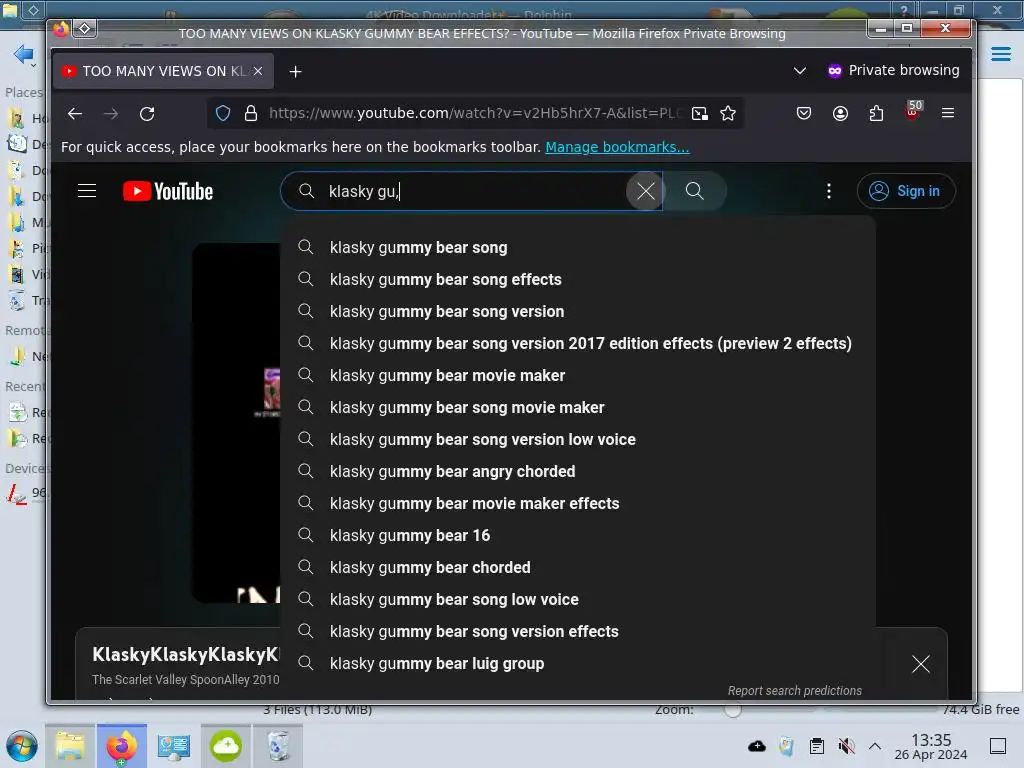1024x768 pixels.
Task: Submit the search with the magnifier button
Action: pyautogui.click(x=695, y=191)
